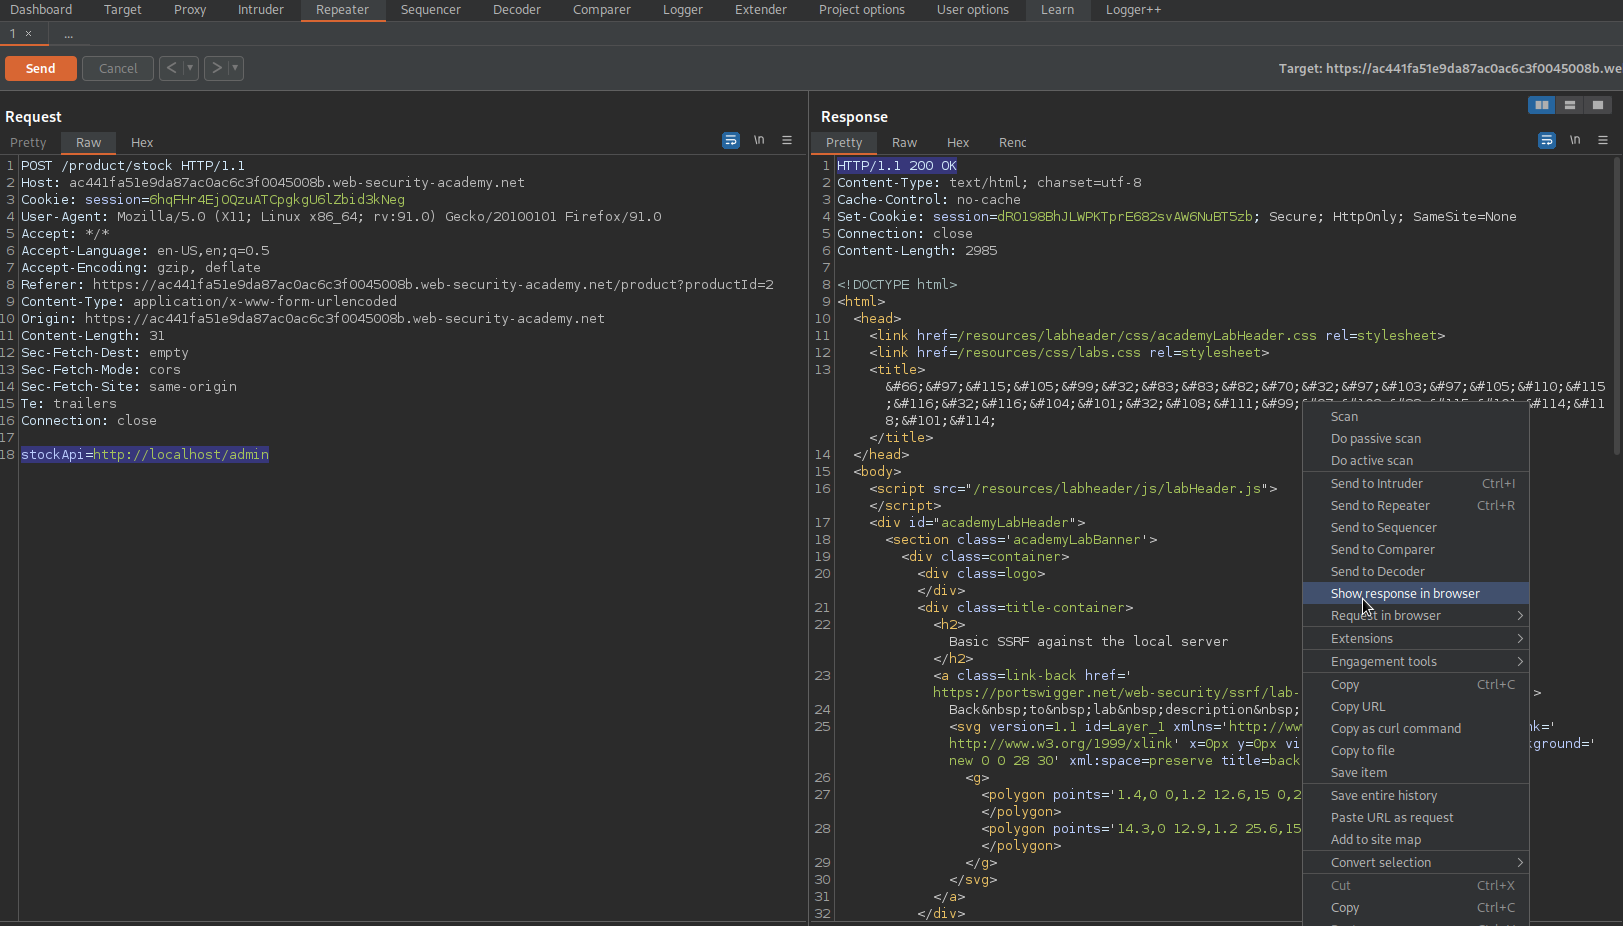1623x926 pixels.
Task: Choose Save entire history
Action: [x=1416, y=795]
